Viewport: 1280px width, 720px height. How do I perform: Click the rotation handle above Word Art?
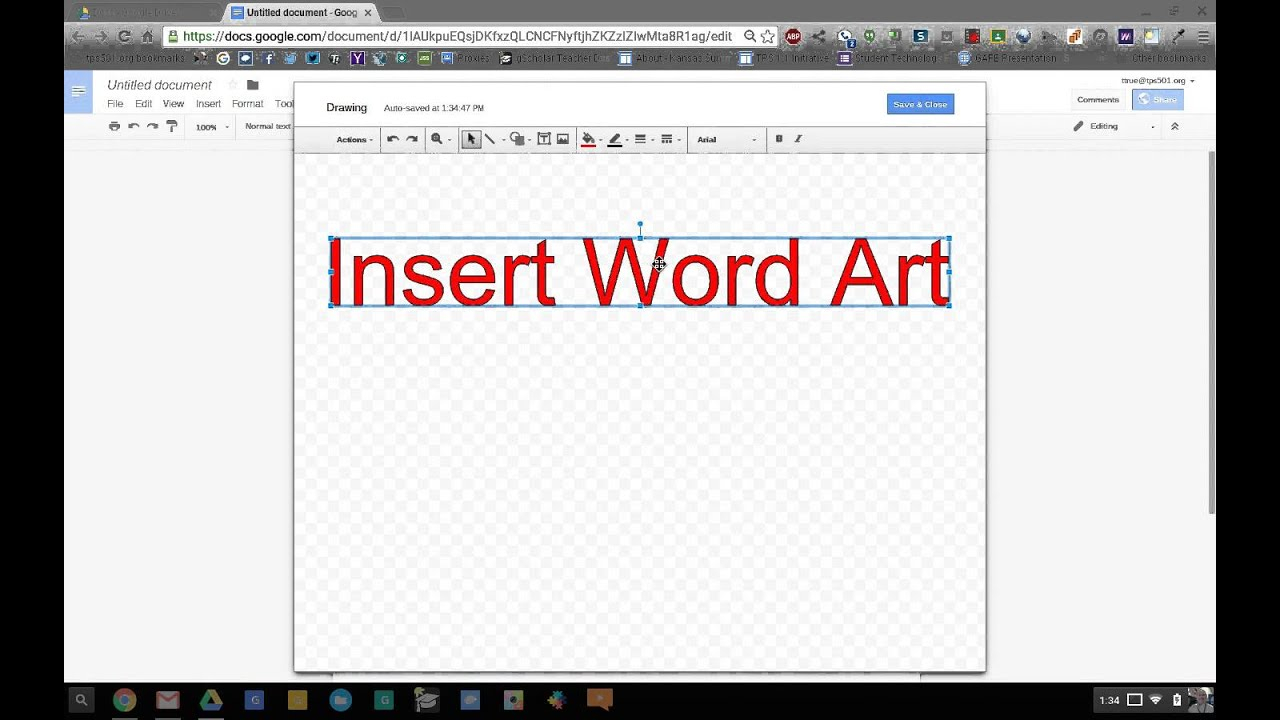640,225
